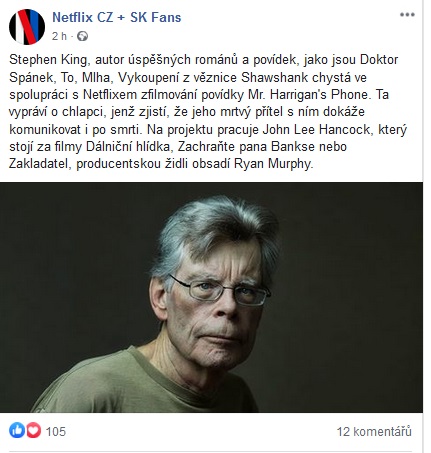Show who reacted via the 105 count
The height and width of the screenshot is (453, 431).
56,431
